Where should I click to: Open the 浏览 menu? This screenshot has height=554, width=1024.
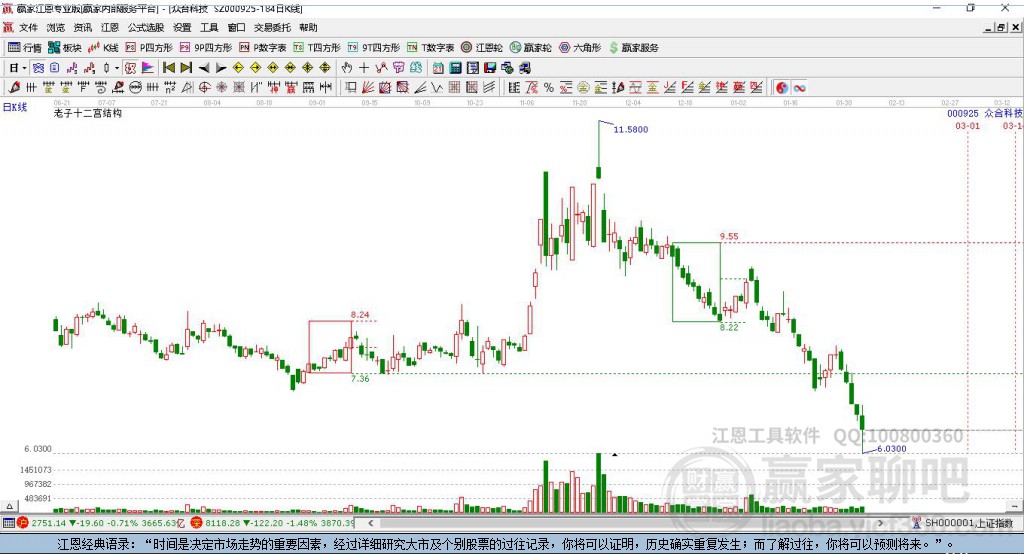pos(56,27)
